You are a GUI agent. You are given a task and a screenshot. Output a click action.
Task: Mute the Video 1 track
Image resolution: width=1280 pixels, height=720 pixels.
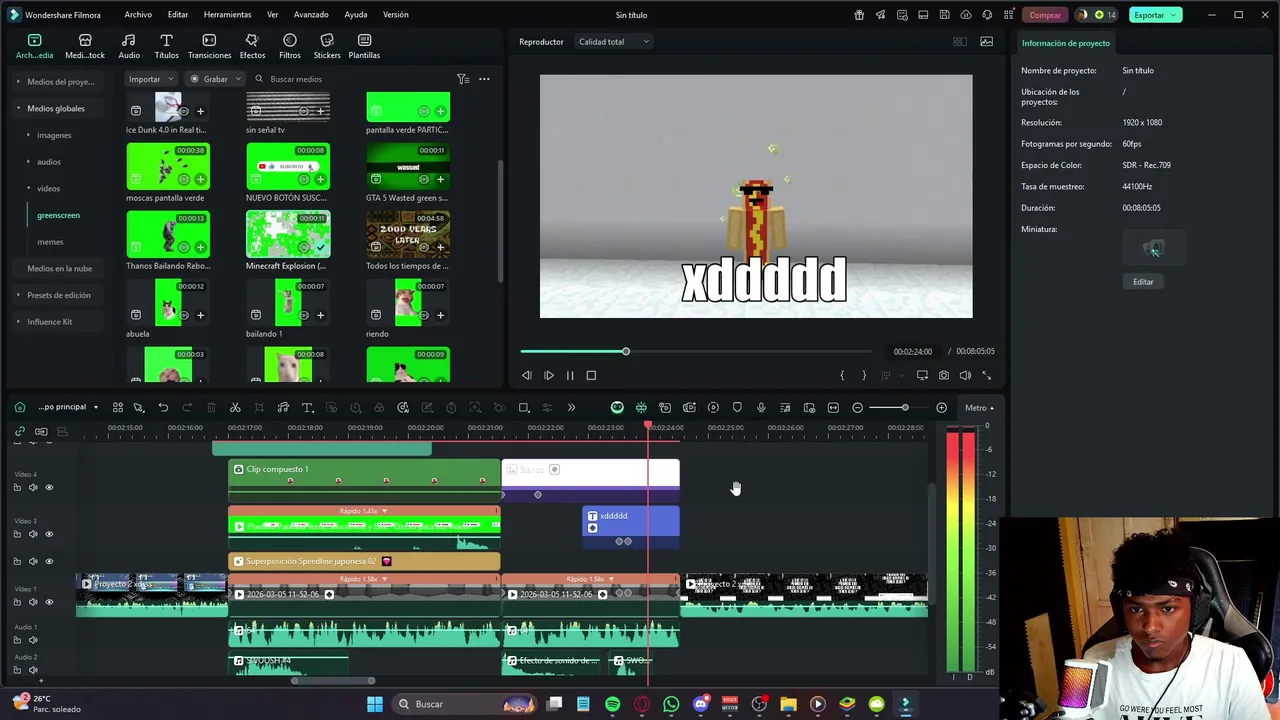coord(33,602)
